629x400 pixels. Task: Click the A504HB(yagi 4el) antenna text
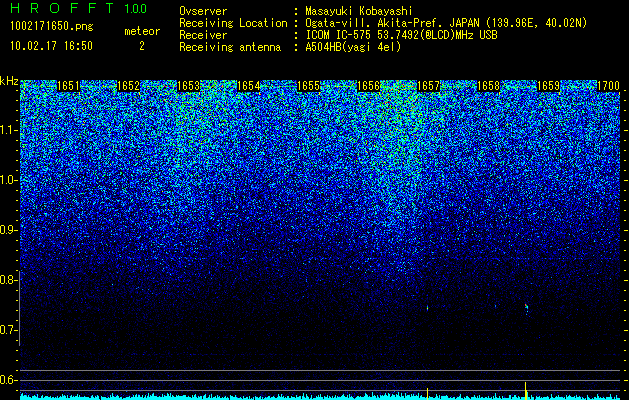pyautogui.click(x=353, y=47)
